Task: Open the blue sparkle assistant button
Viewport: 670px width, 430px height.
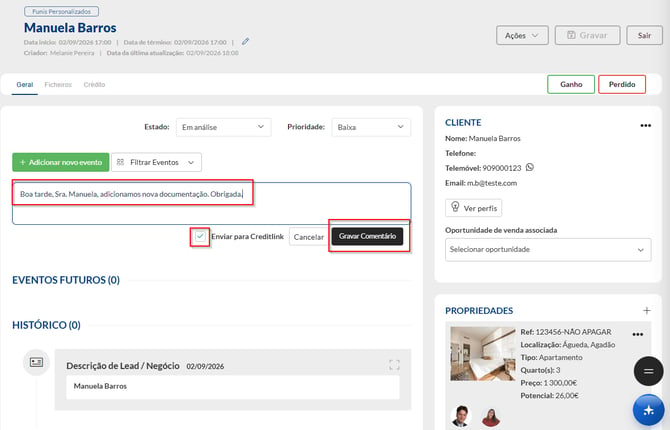Action: 649,410
